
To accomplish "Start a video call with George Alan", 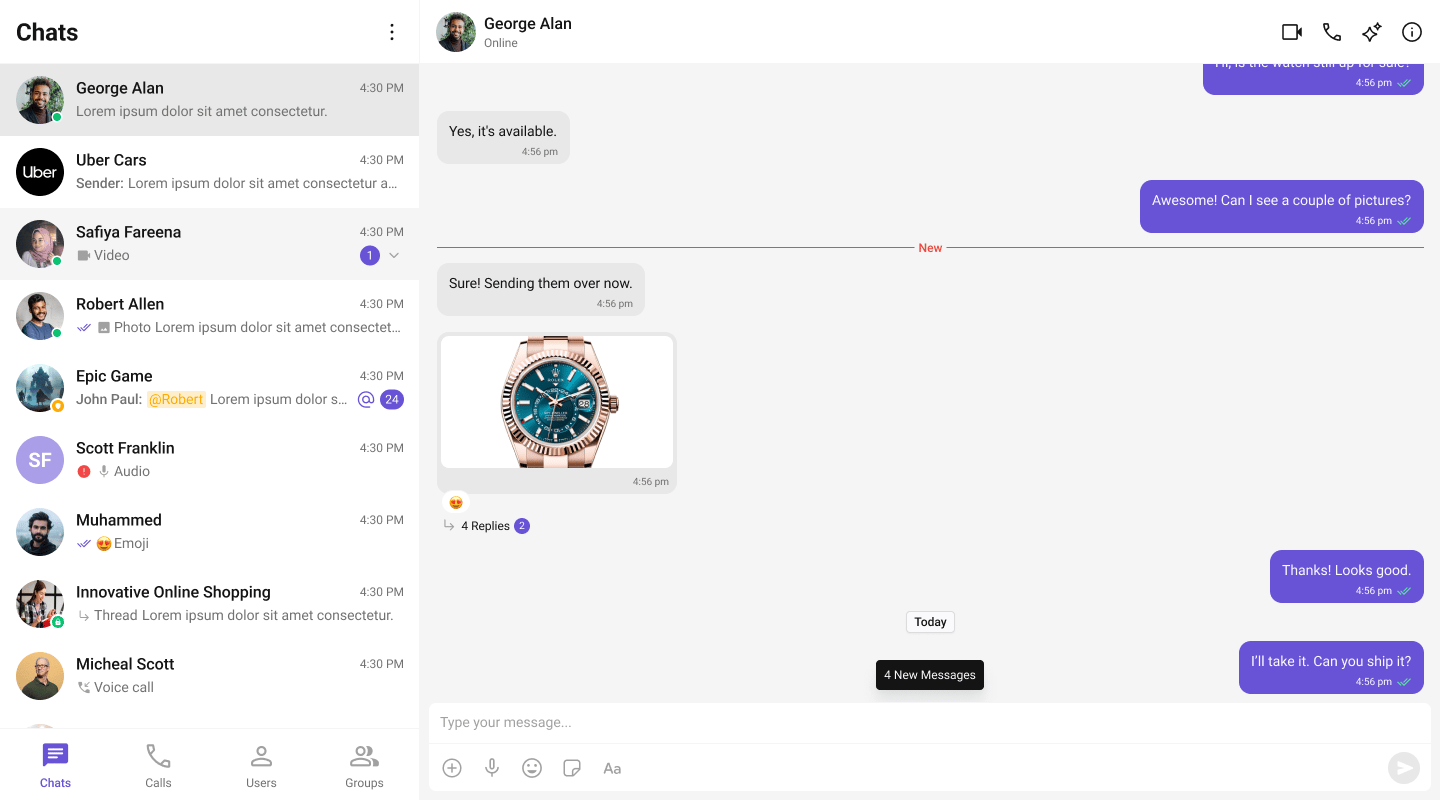I will tap(1292, 32).
